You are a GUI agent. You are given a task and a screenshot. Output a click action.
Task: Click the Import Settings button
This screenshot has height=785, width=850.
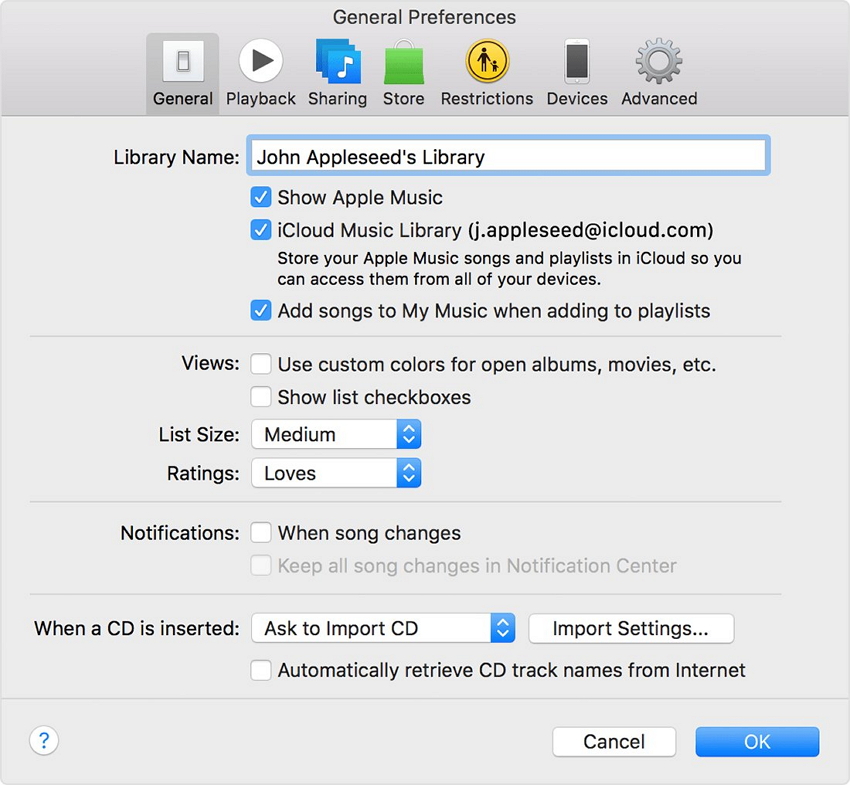point(630,629)
